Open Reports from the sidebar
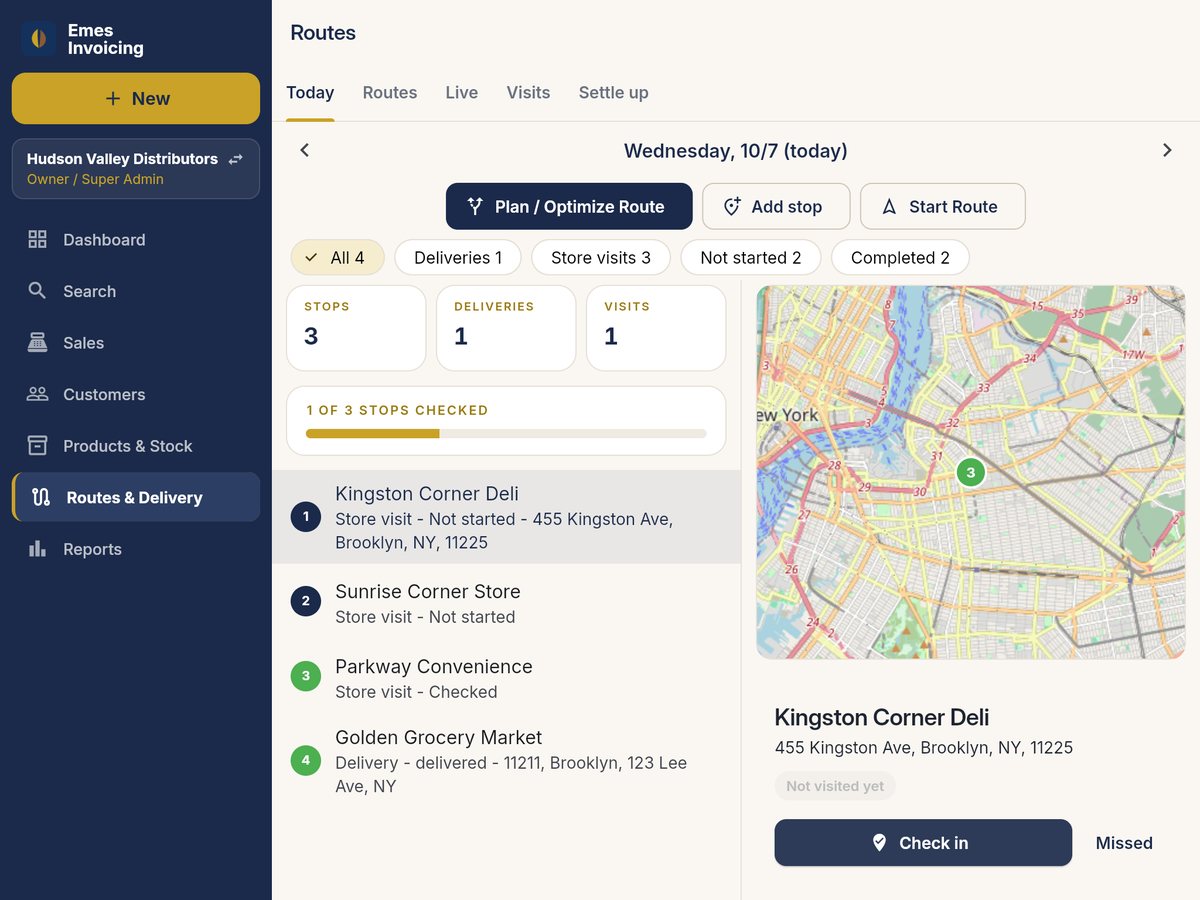 pos(136,549)
